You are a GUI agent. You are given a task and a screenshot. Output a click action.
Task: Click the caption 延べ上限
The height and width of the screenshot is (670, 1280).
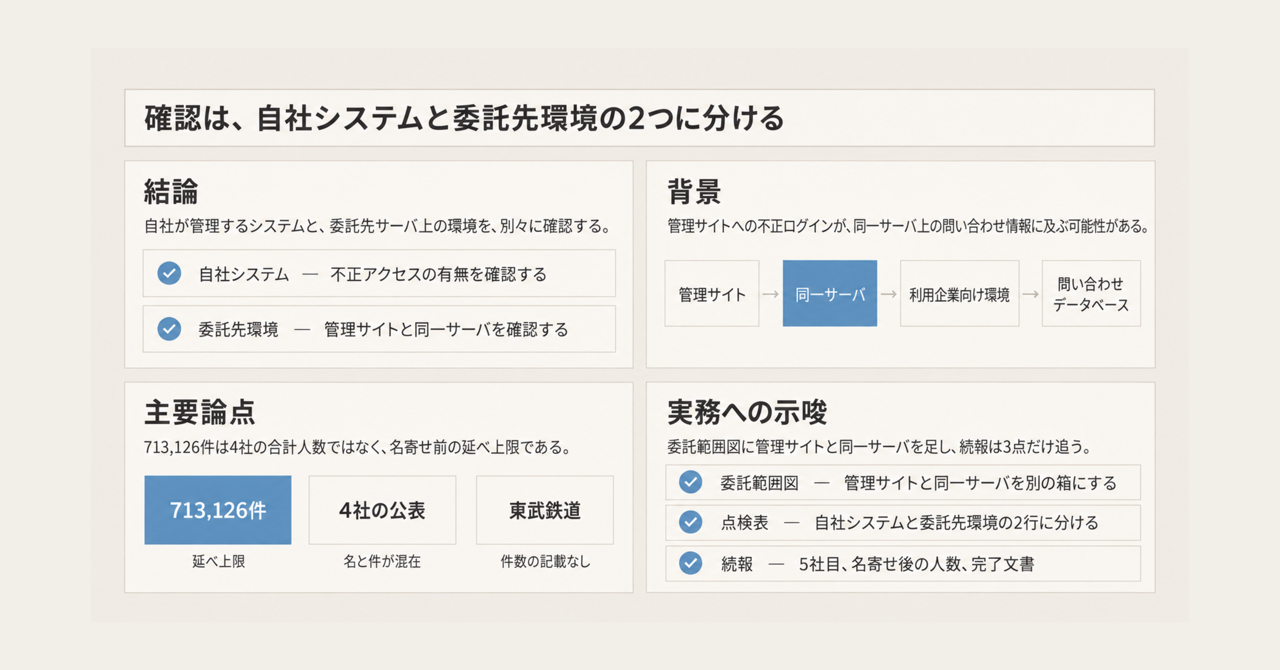(x=218, y=562)
